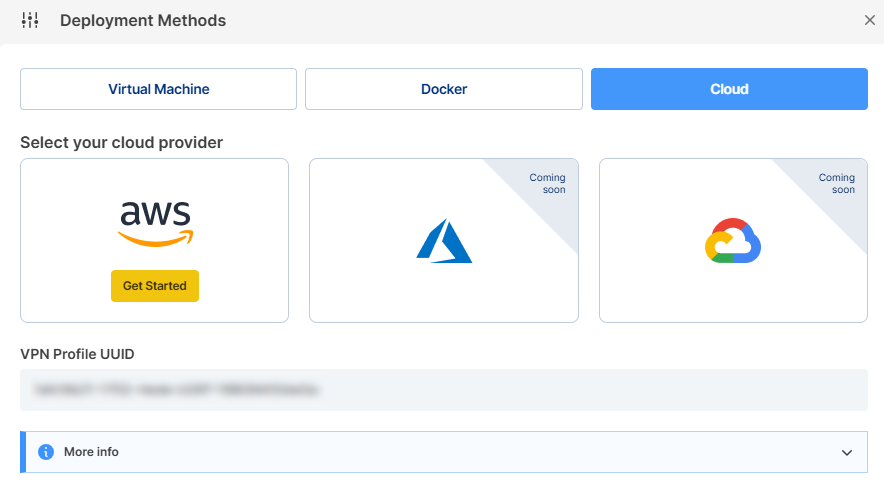Select the Cloud tab
884x485 pixels.
pyautogui.click(x=729, y=89)
